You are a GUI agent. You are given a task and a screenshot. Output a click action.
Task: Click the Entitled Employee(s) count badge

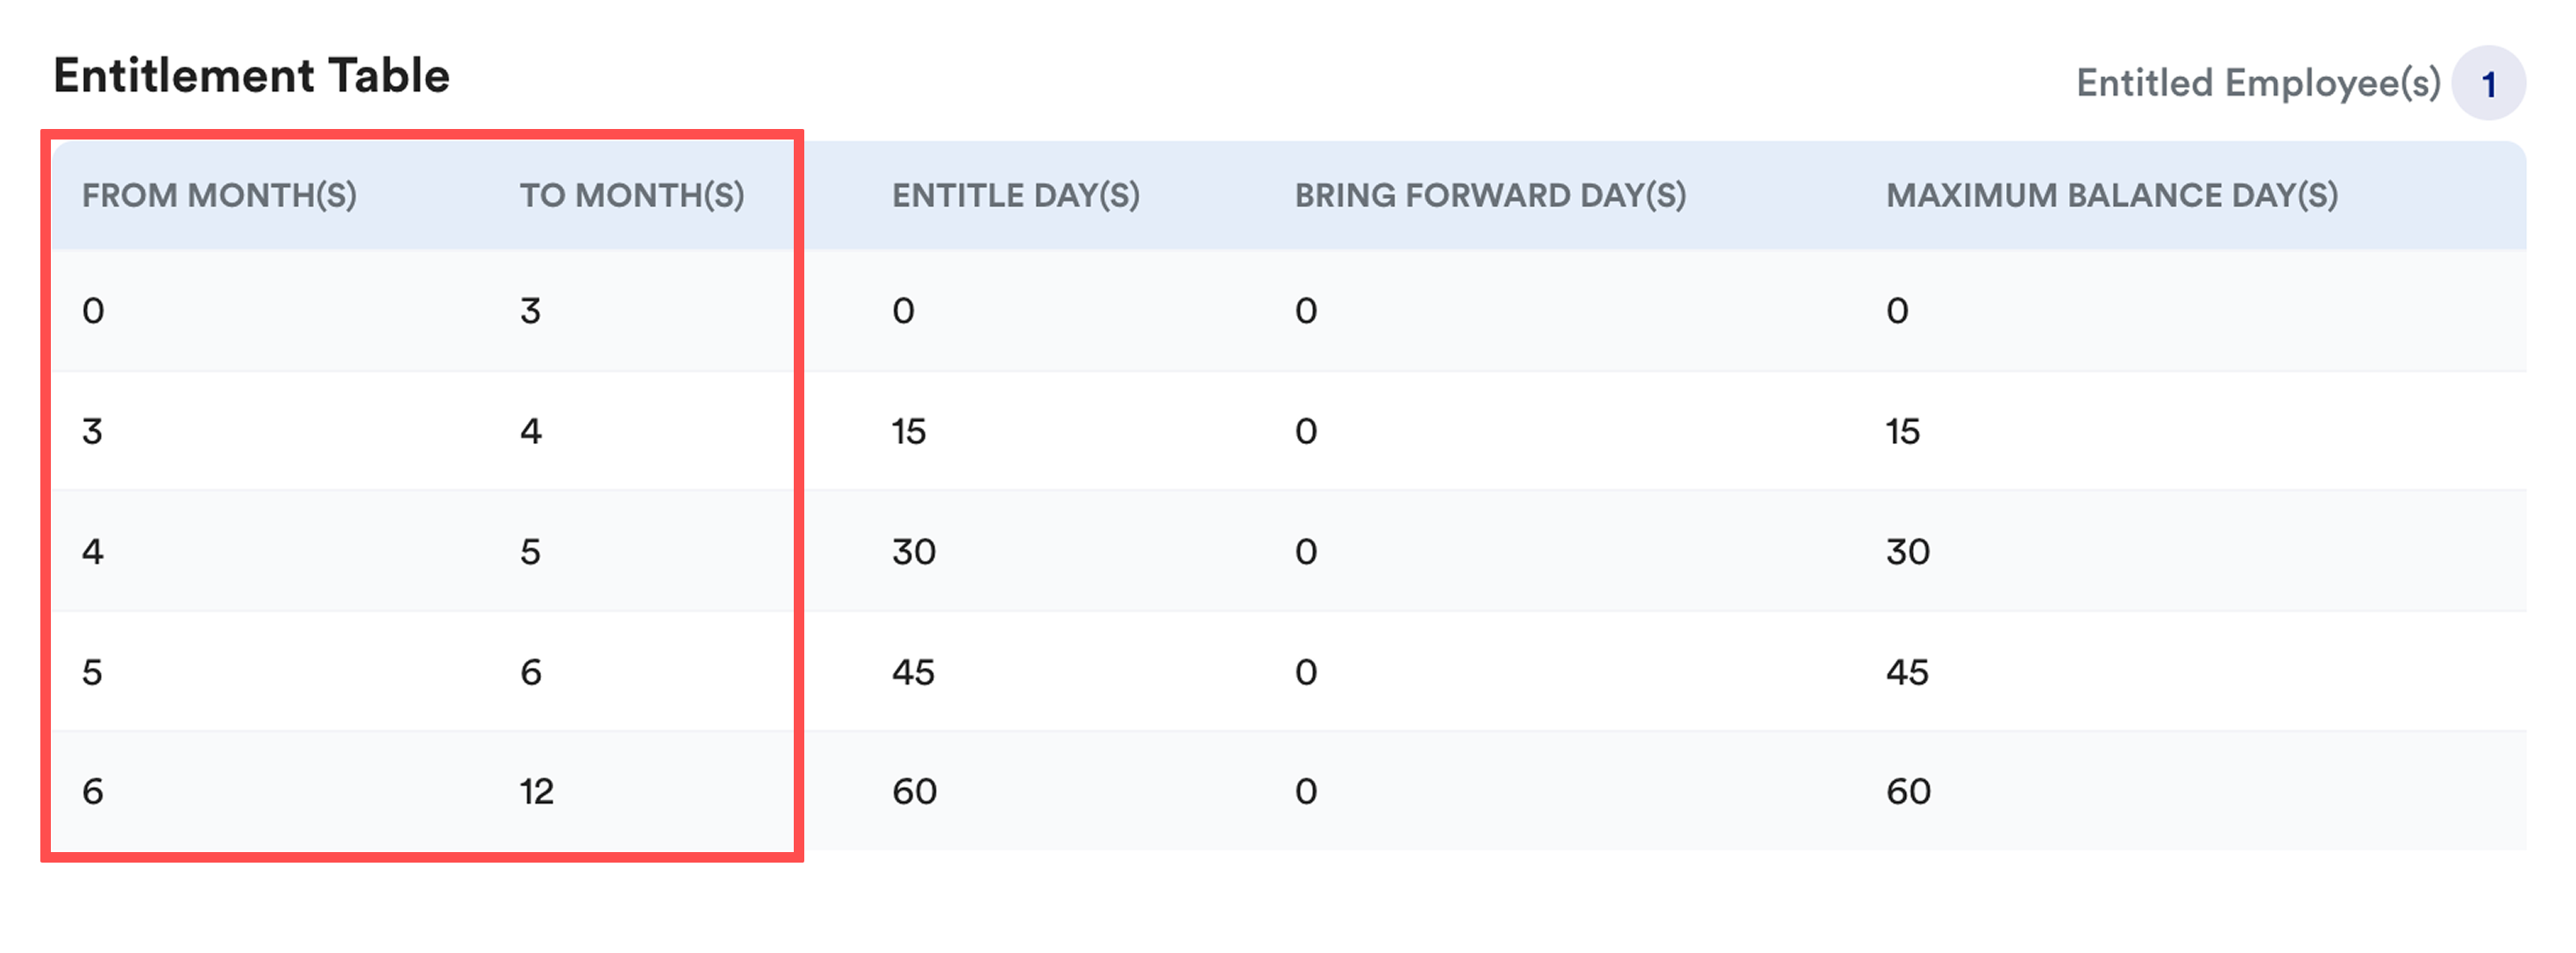pos(2488,83)
